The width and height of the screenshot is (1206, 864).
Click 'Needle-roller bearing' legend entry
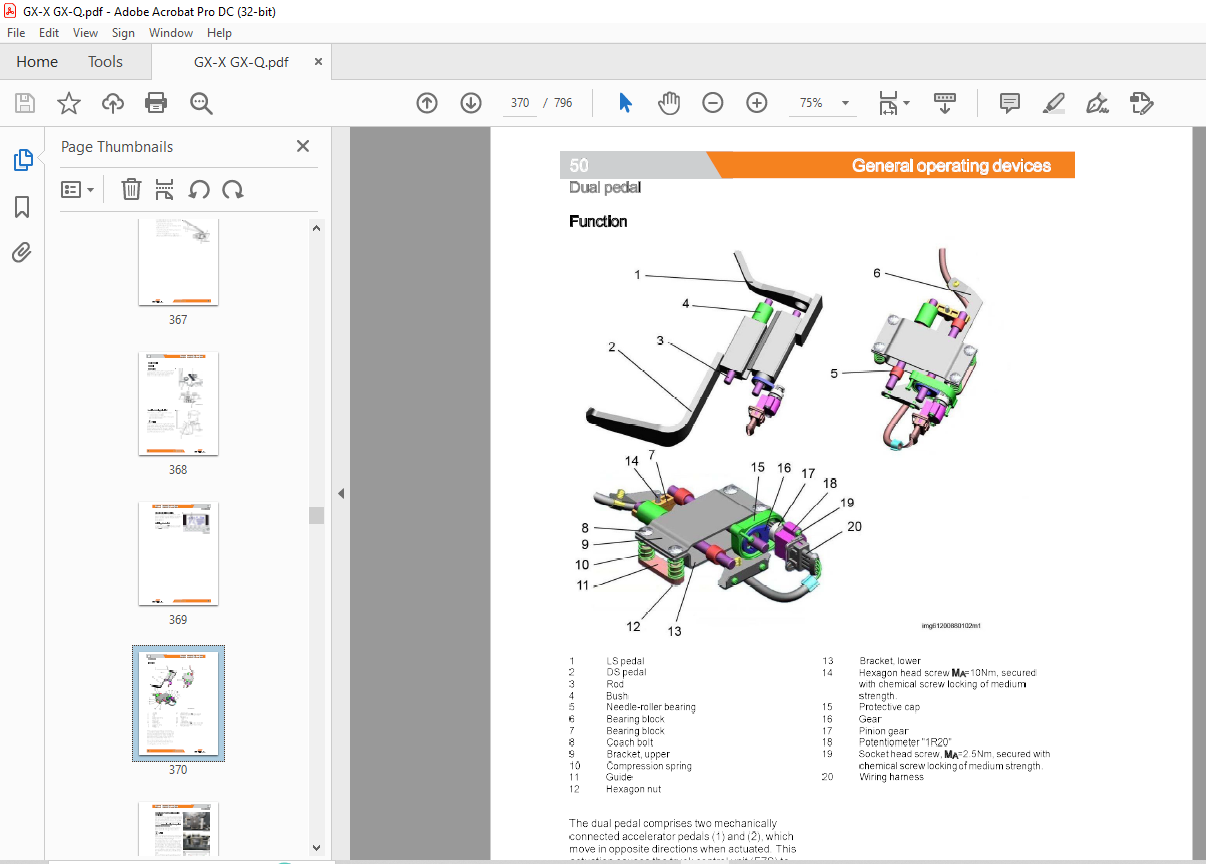coord(650,707)
